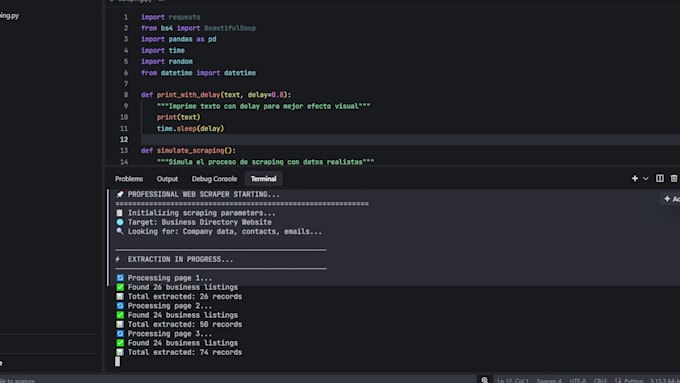
Task: Click Ln 12, Col 1 in status bar
Action: (x=513, y=380)
